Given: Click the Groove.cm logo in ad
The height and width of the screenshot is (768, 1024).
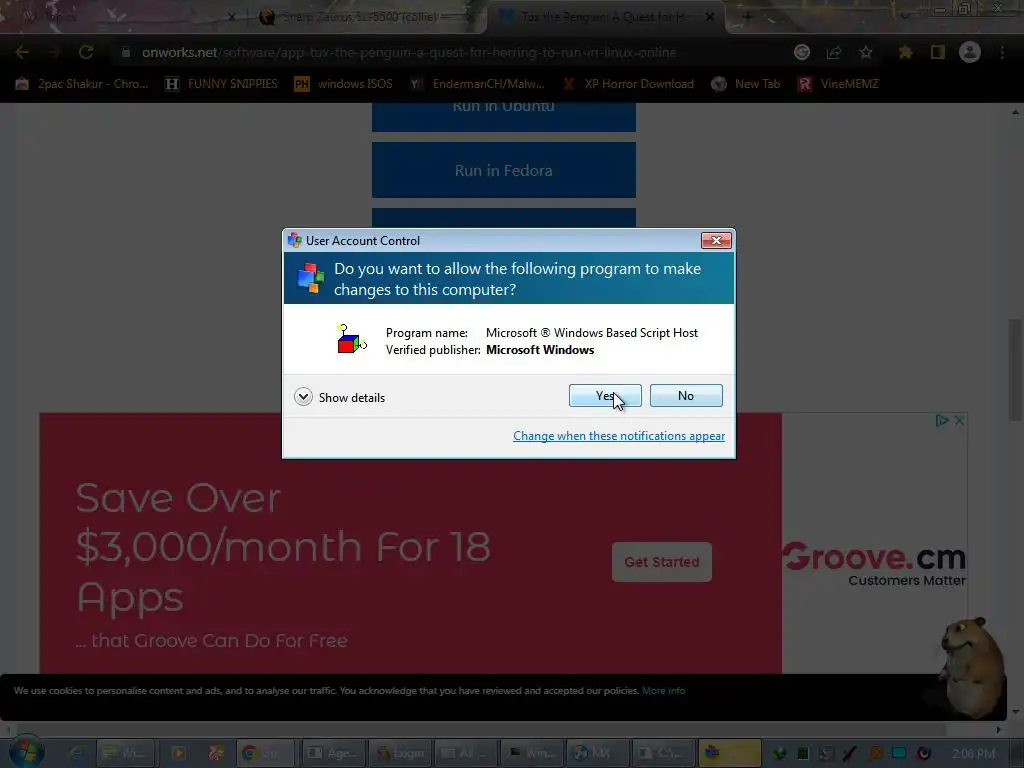Looking at the screenshot, I should (874, 564).
